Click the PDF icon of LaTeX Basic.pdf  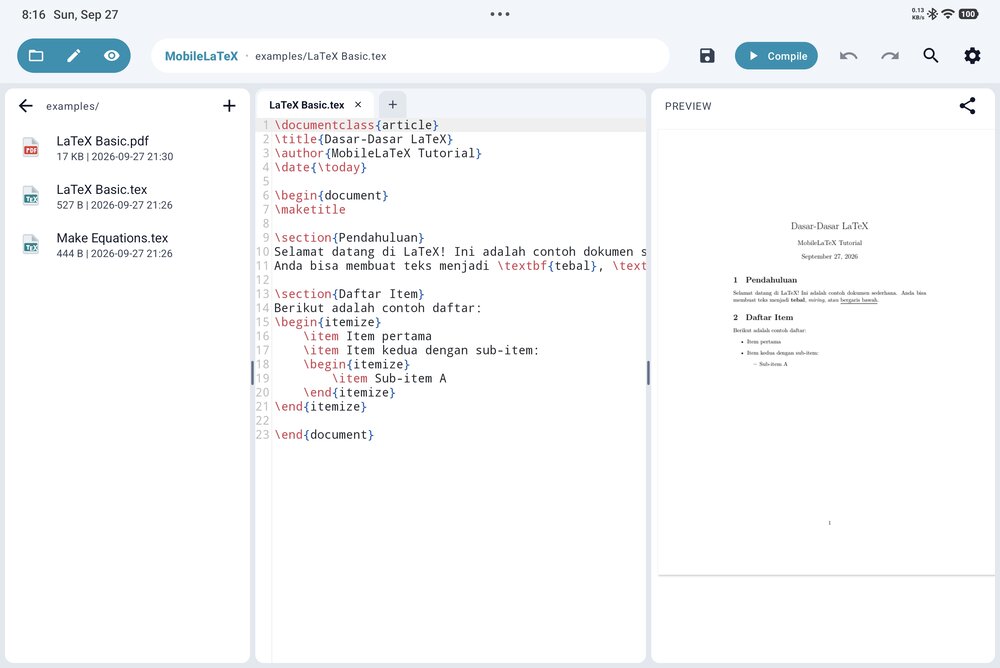click(31, 147)
